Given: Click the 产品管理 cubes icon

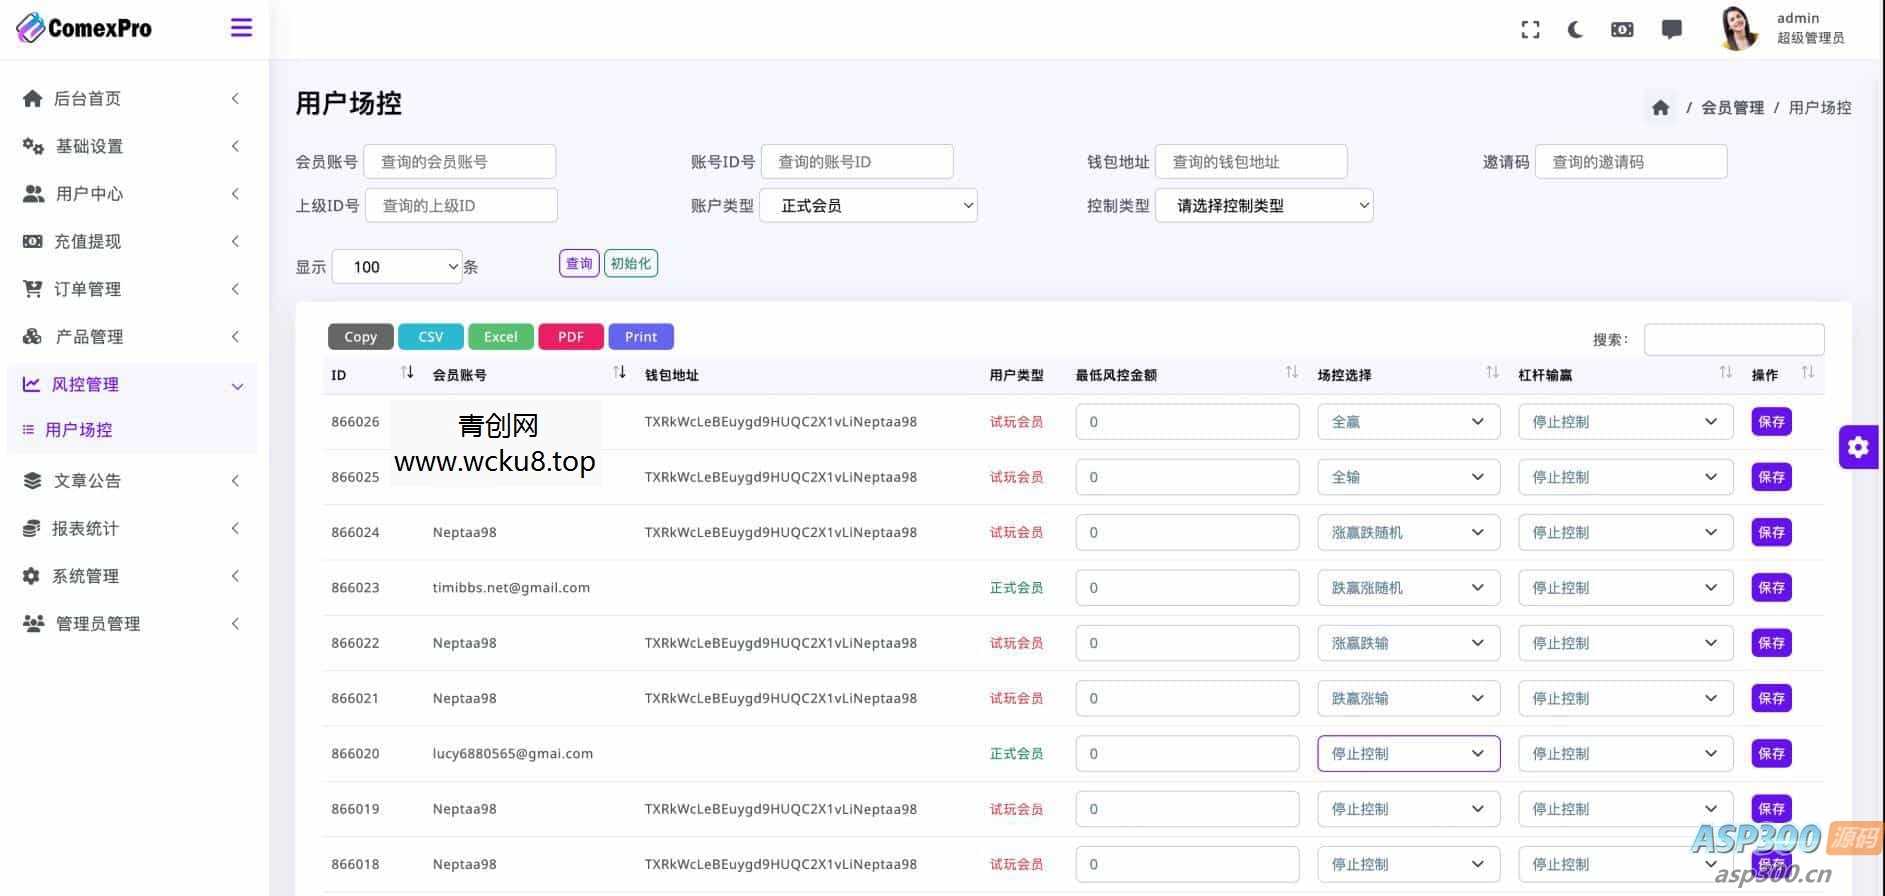Looking at the screenshot, I should pyautogui.click(x=33, y=336).
